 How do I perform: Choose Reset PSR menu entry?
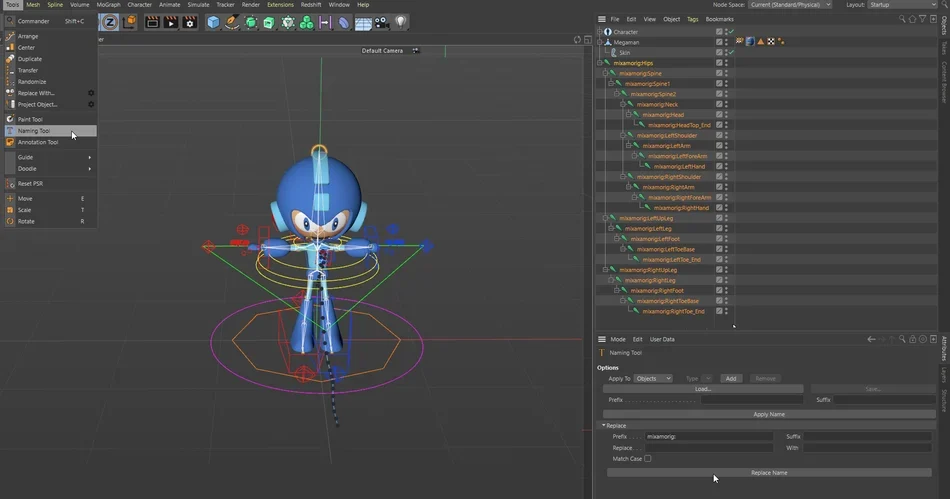click(50, 183)
